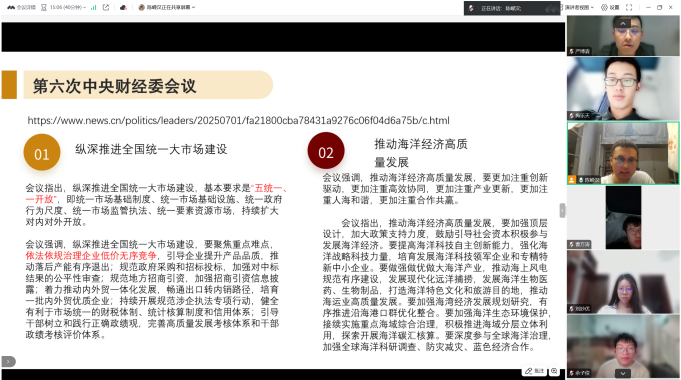Minimize the meeting window

(648, 7)
